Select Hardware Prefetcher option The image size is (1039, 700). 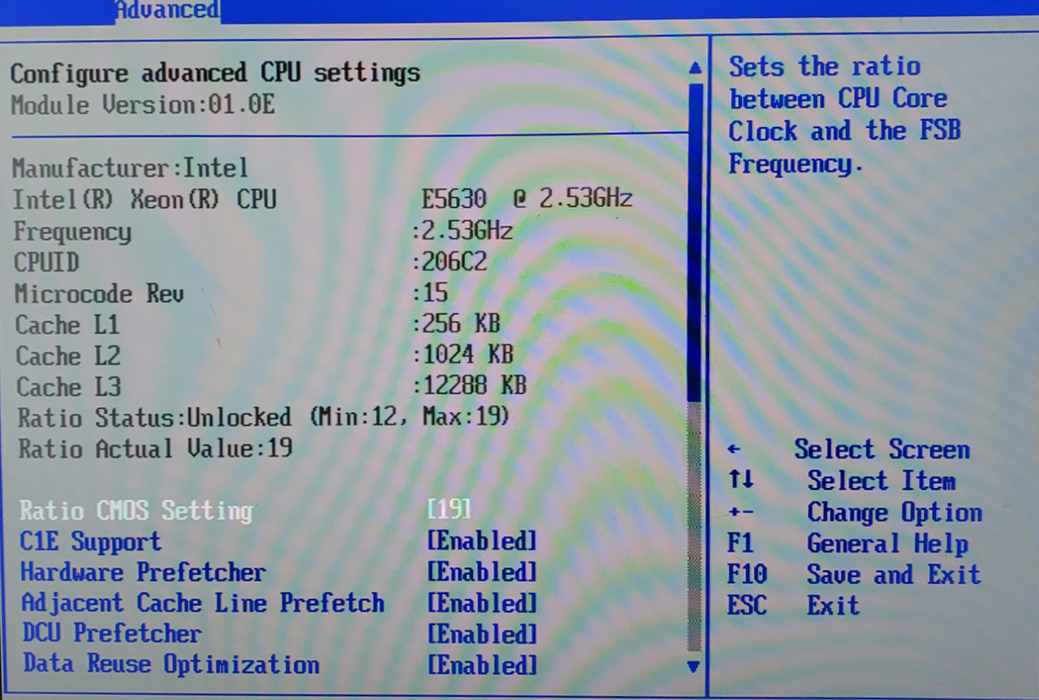pyautogui.click(x=143, y=572)
